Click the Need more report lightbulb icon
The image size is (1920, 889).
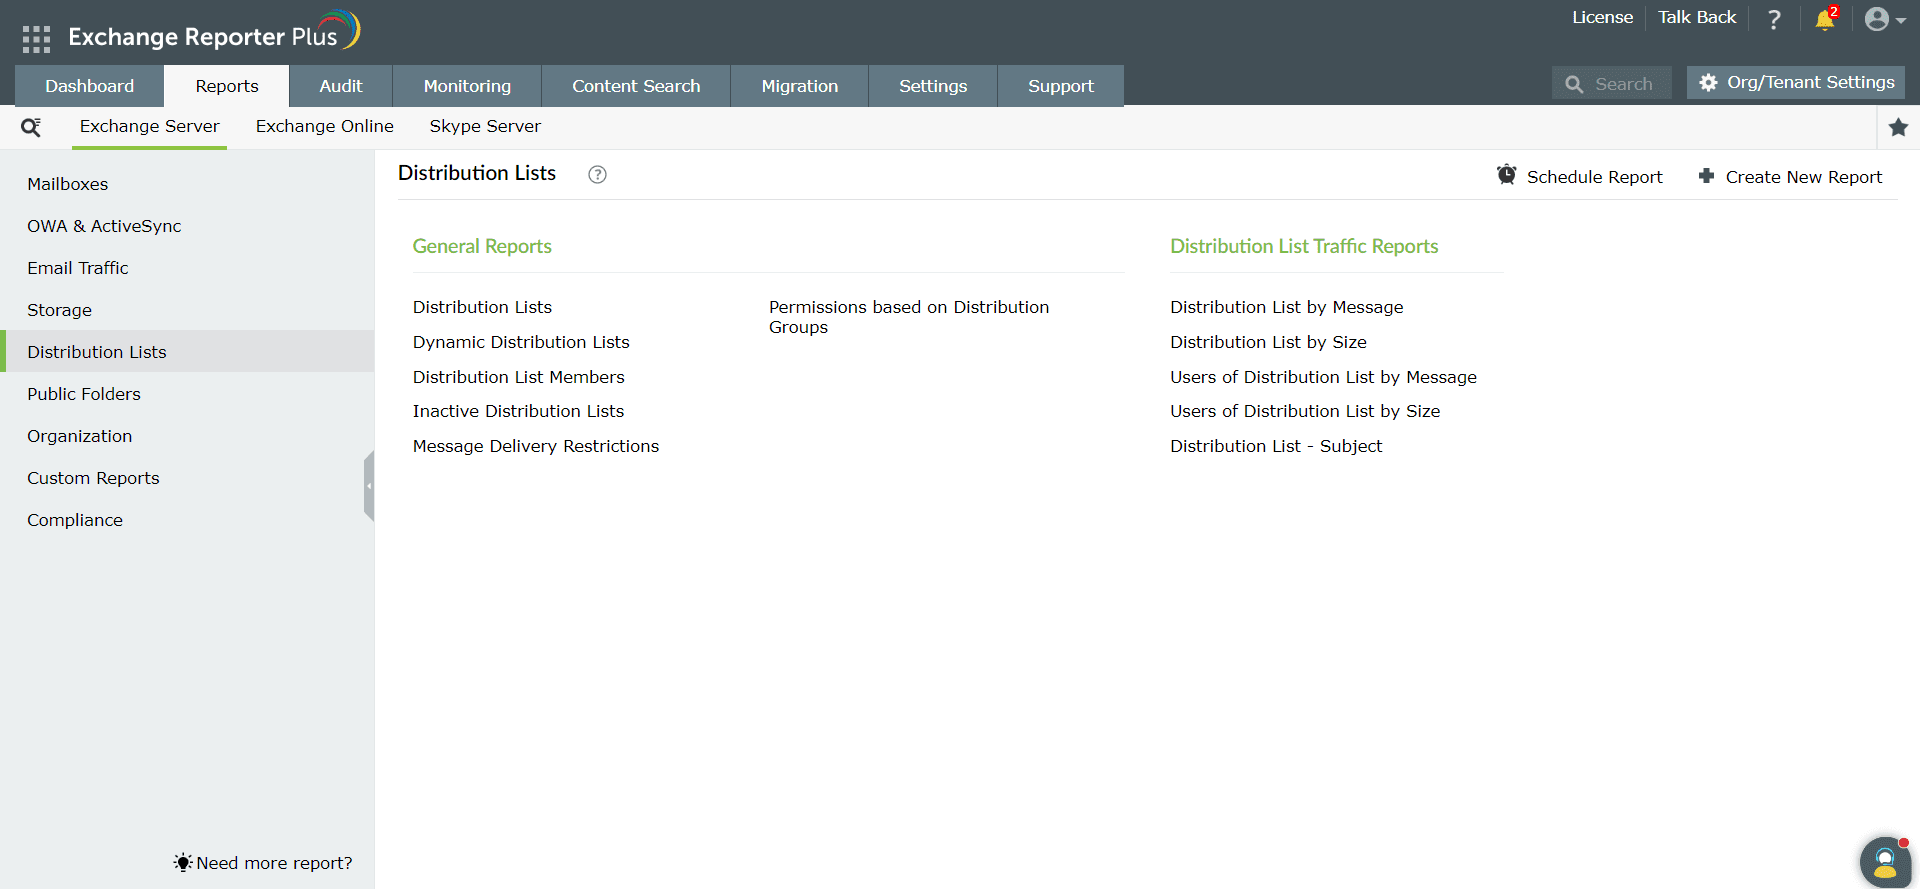coord(183,862)
